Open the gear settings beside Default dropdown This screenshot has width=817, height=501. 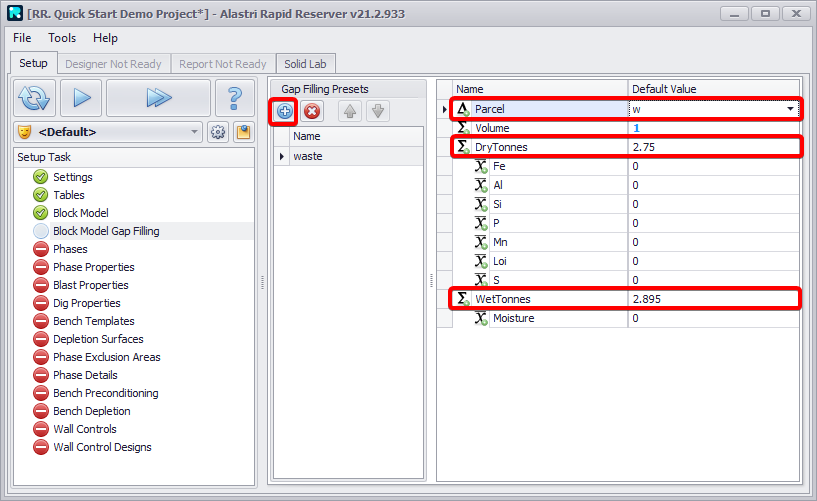[x=218, y=132]
